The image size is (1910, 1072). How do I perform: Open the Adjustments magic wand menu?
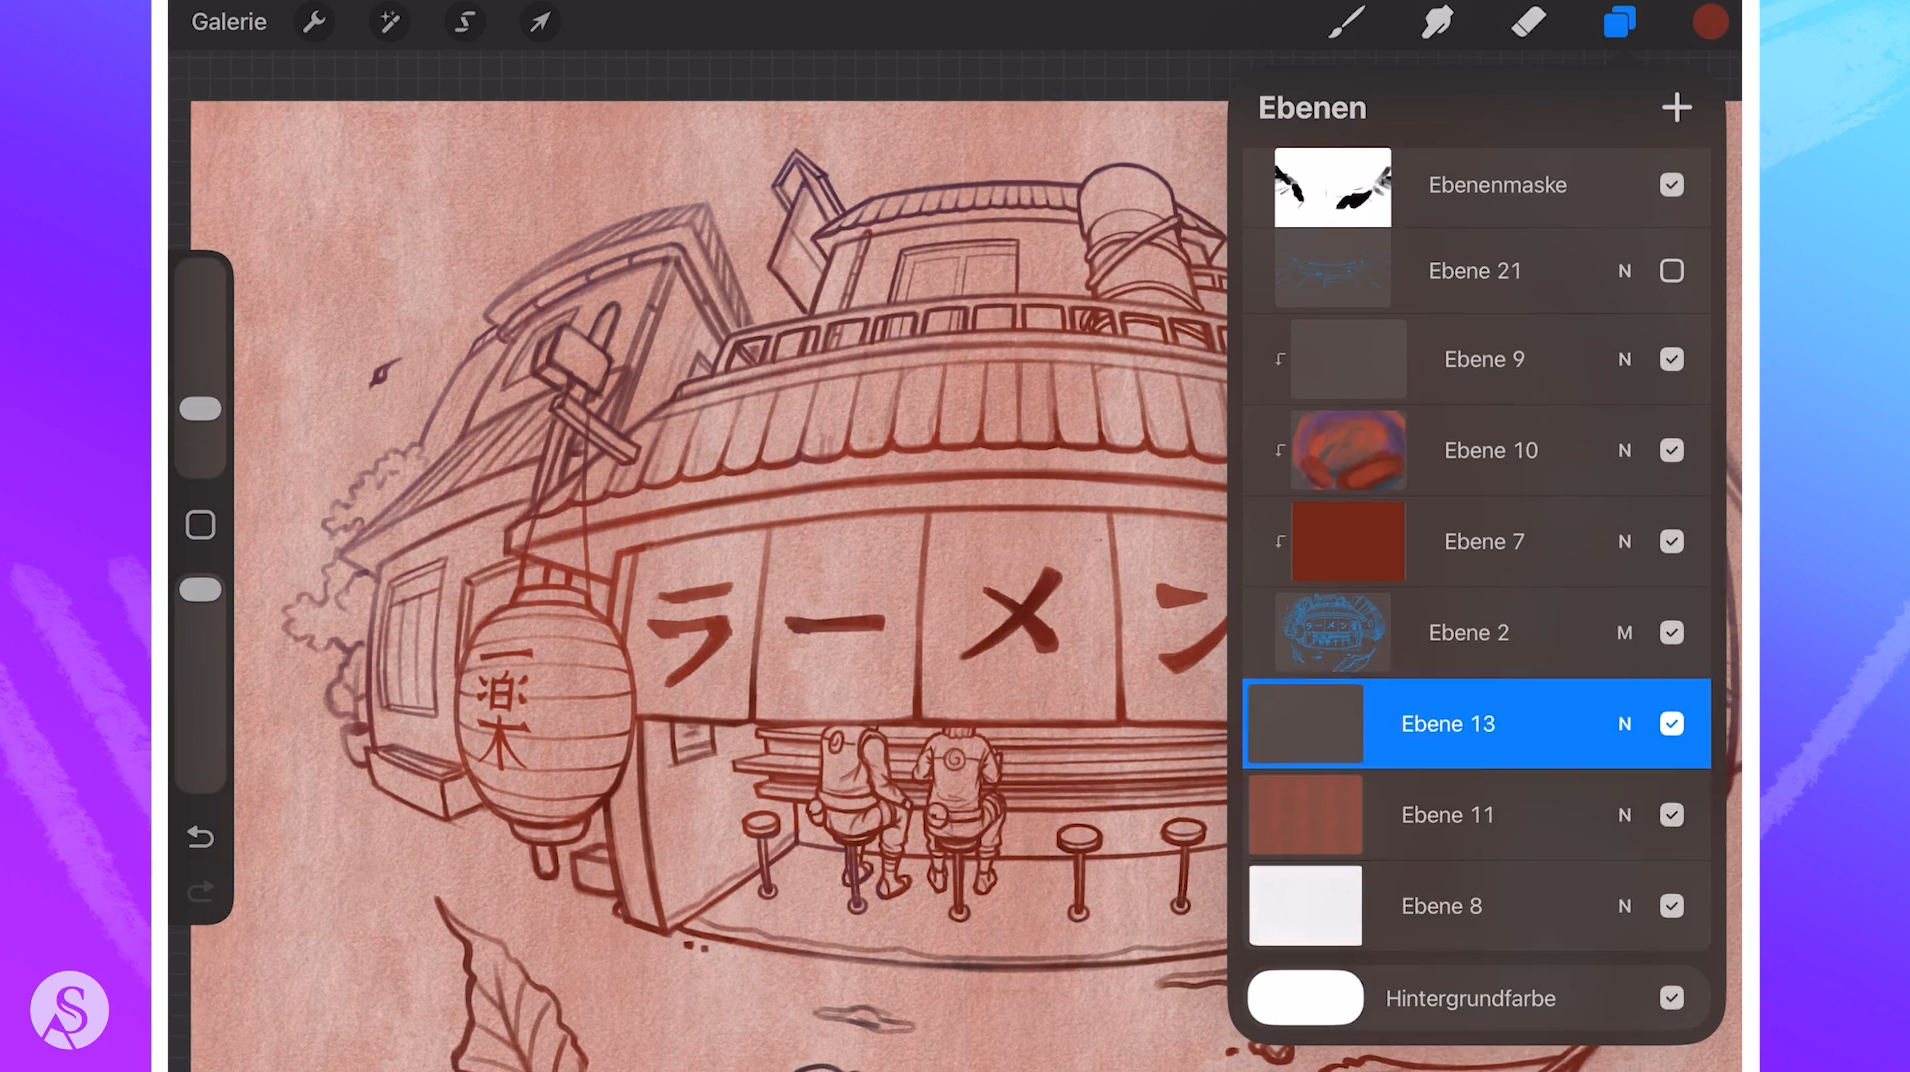pyautogui.click(x=389, y=22)
